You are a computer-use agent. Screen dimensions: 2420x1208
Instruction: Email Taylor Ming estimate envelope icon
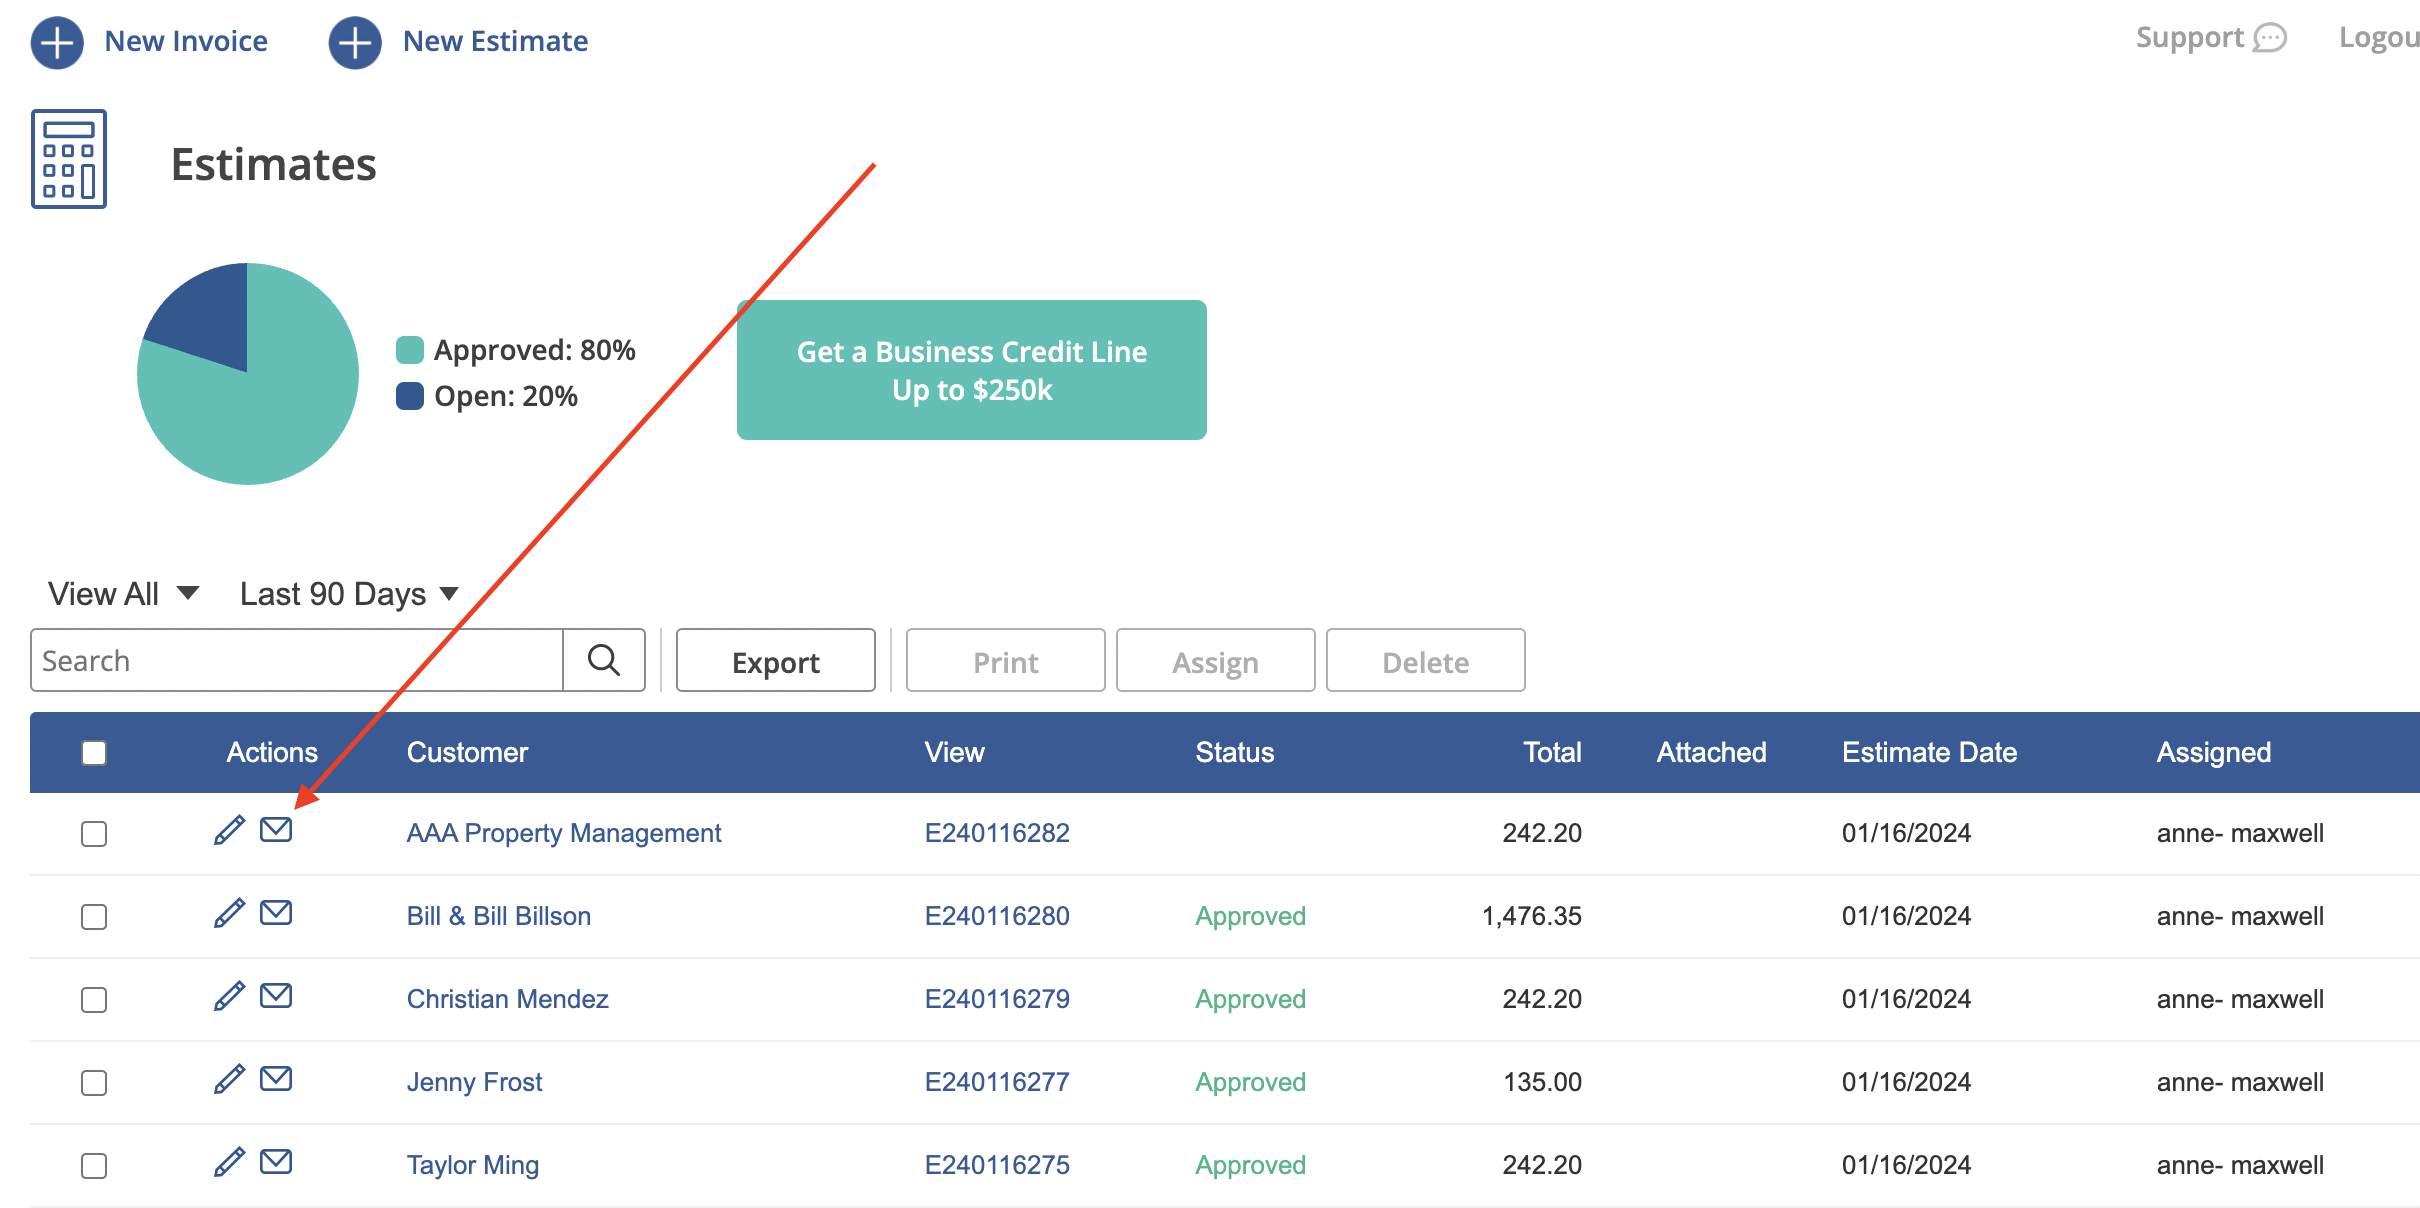pos(276,1162)
